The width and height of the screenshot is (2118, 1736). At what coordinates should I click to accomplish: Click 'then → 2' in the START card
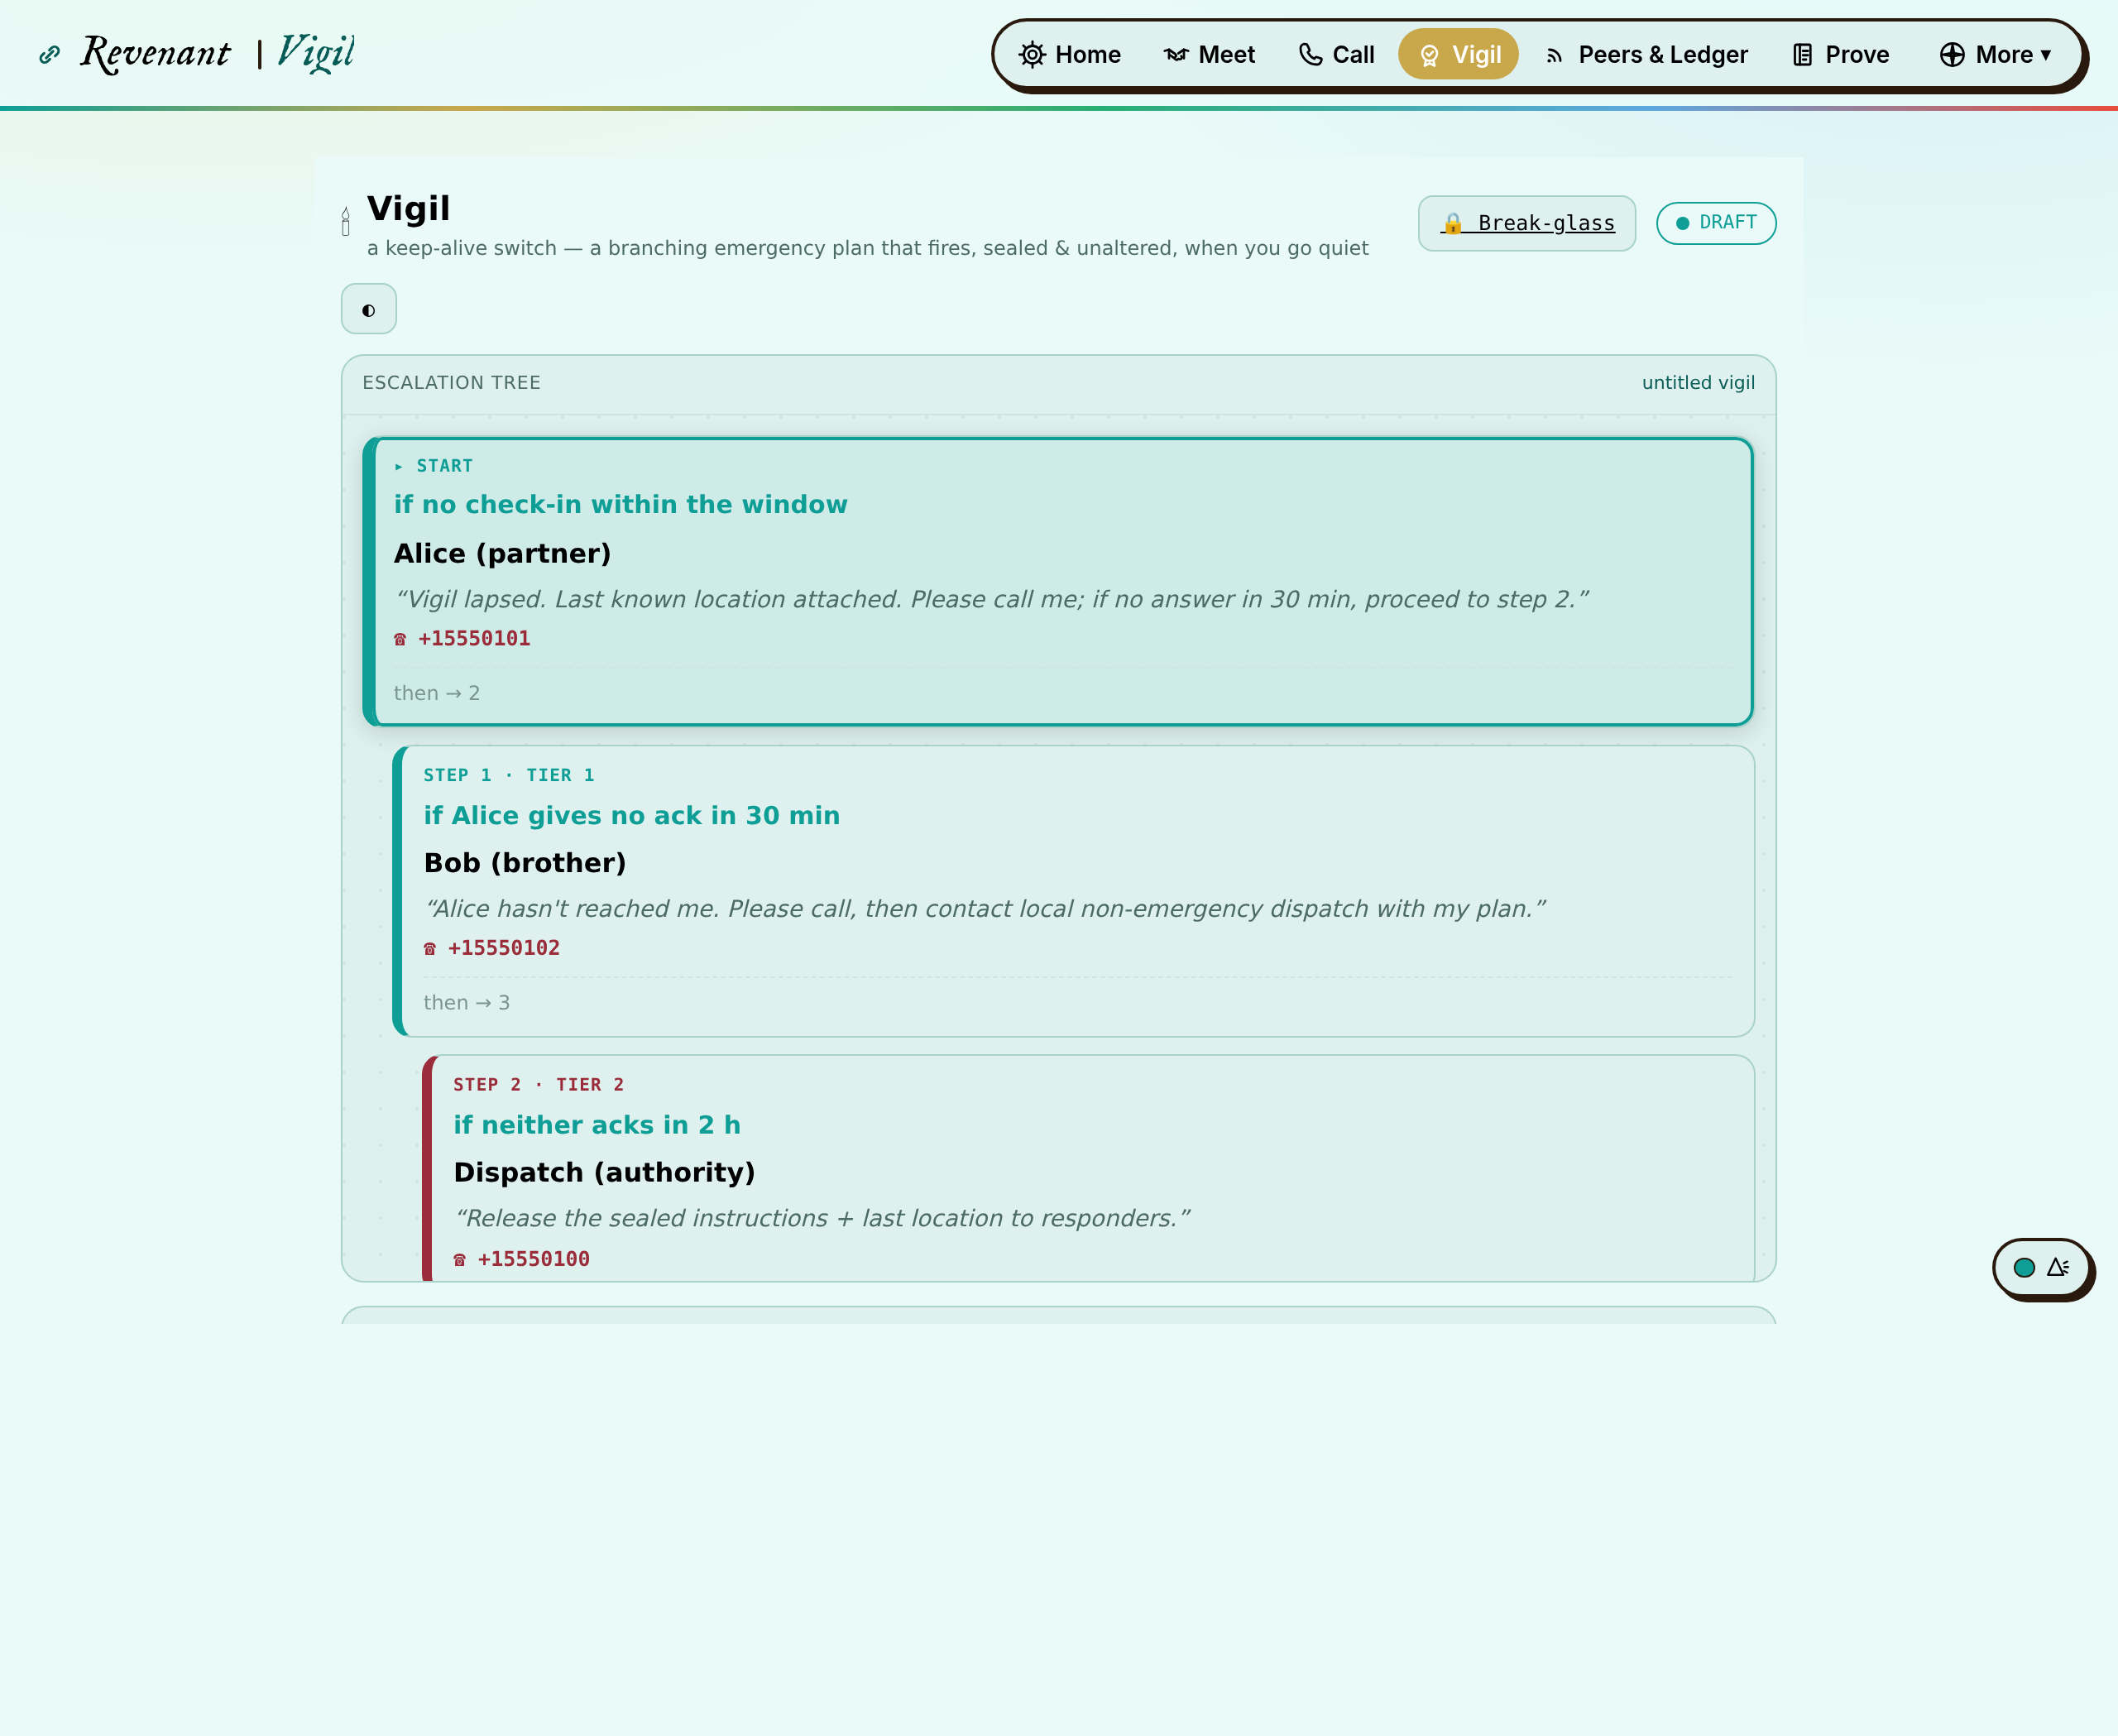point(437,693)
